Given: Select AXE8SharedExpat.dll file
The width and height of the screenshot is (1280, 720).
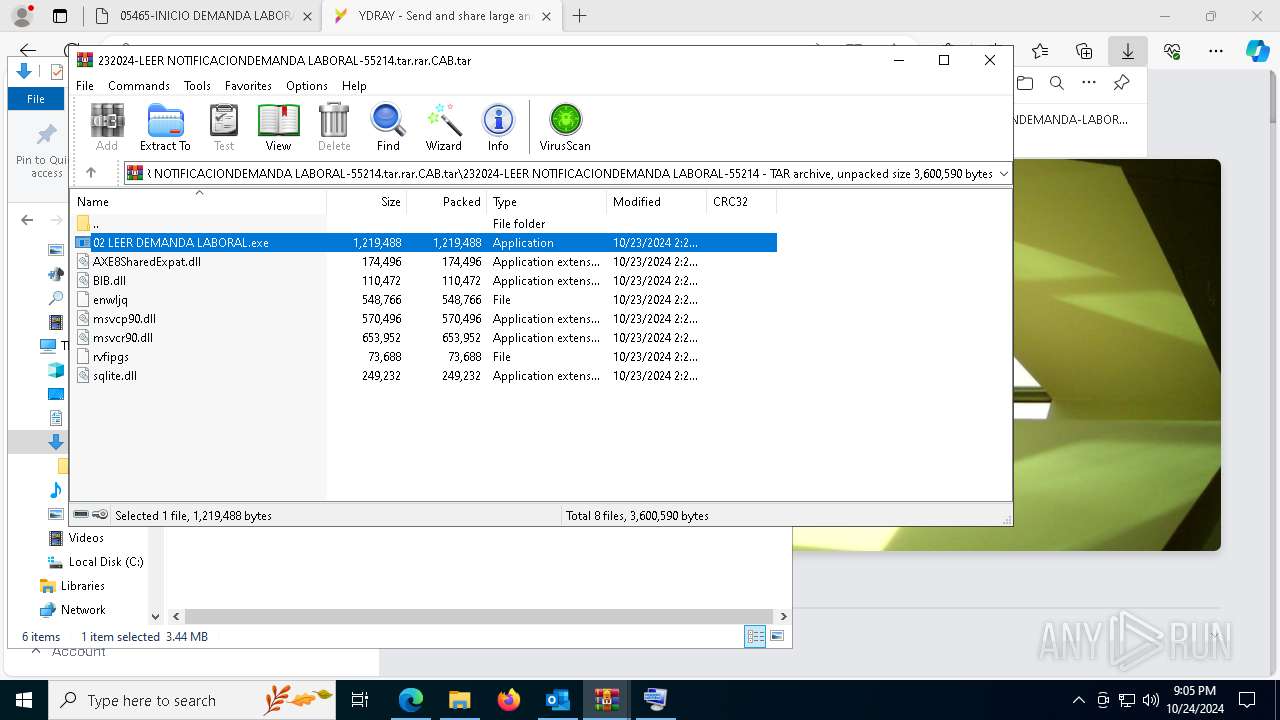Looking at the screenshot, I should tap(424, 261).
